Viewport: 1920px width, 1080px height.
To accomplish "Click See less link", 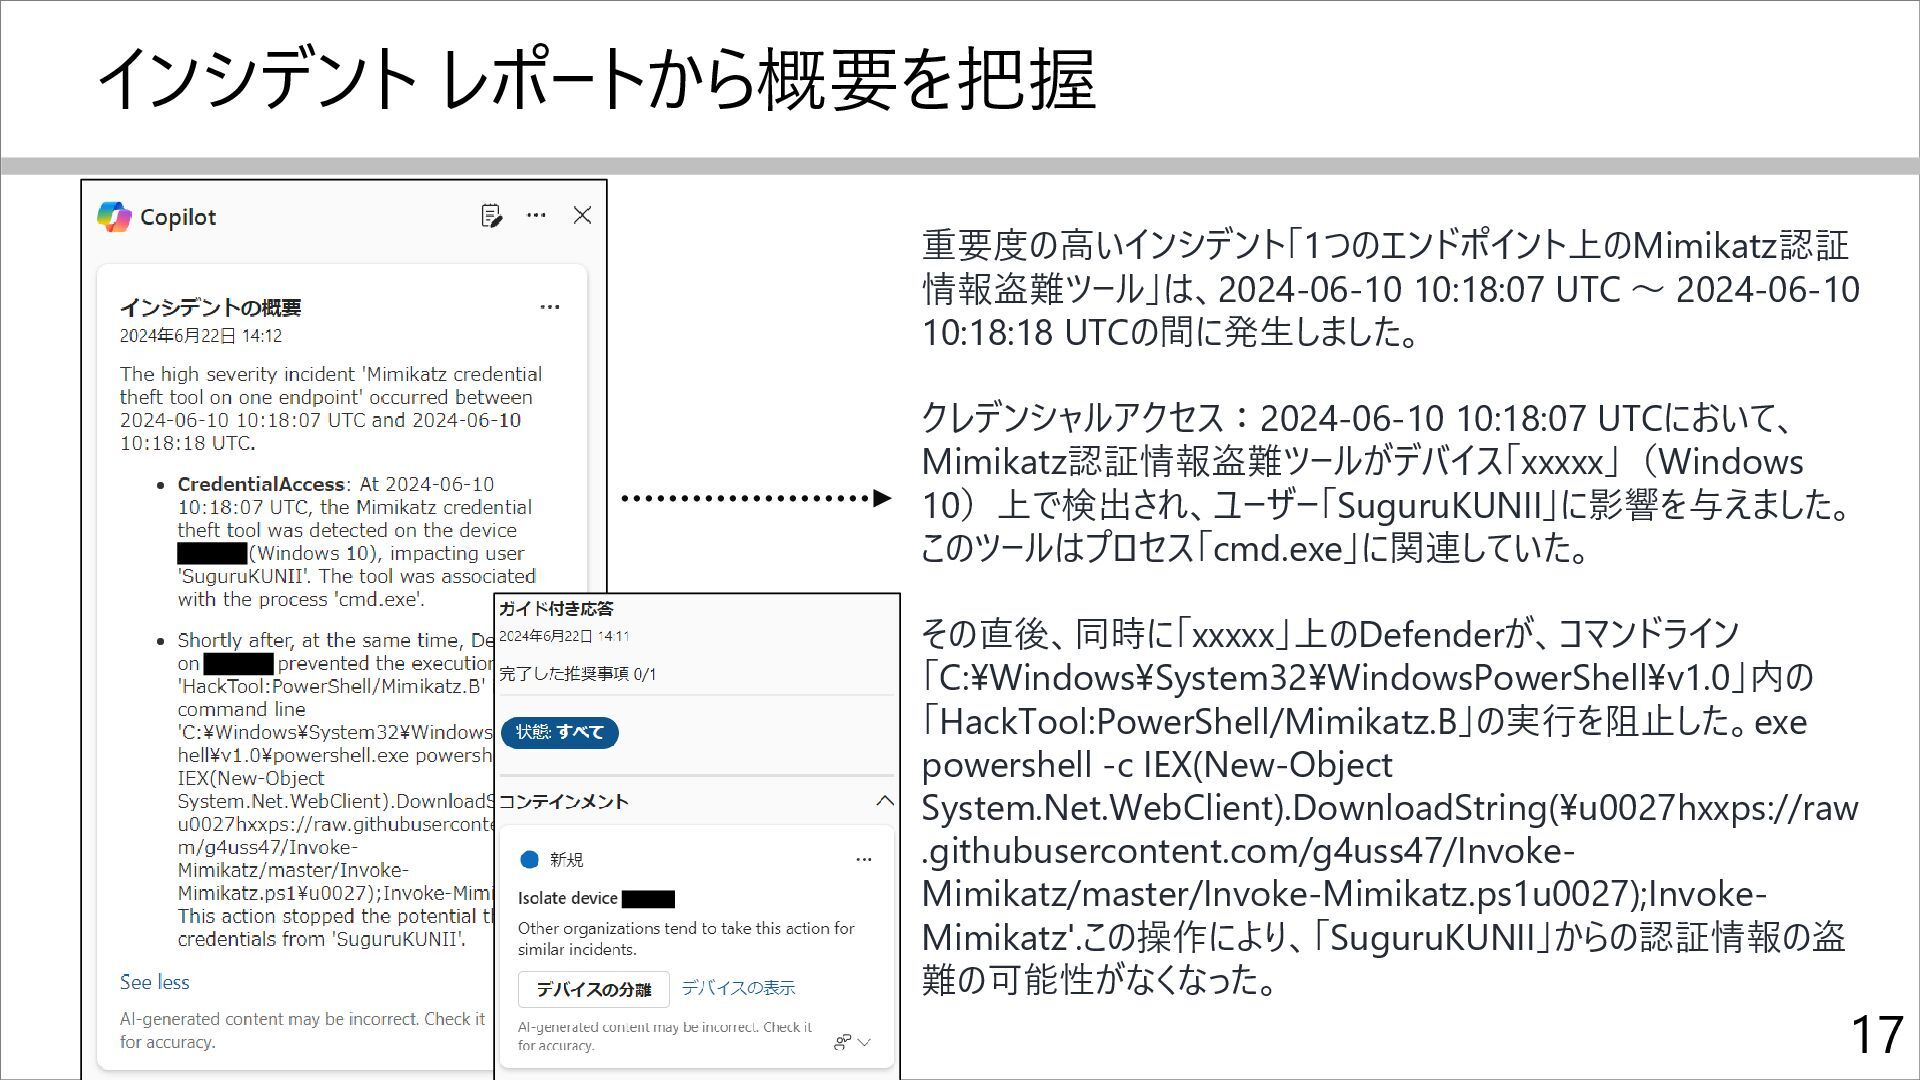I will (154, 982).
